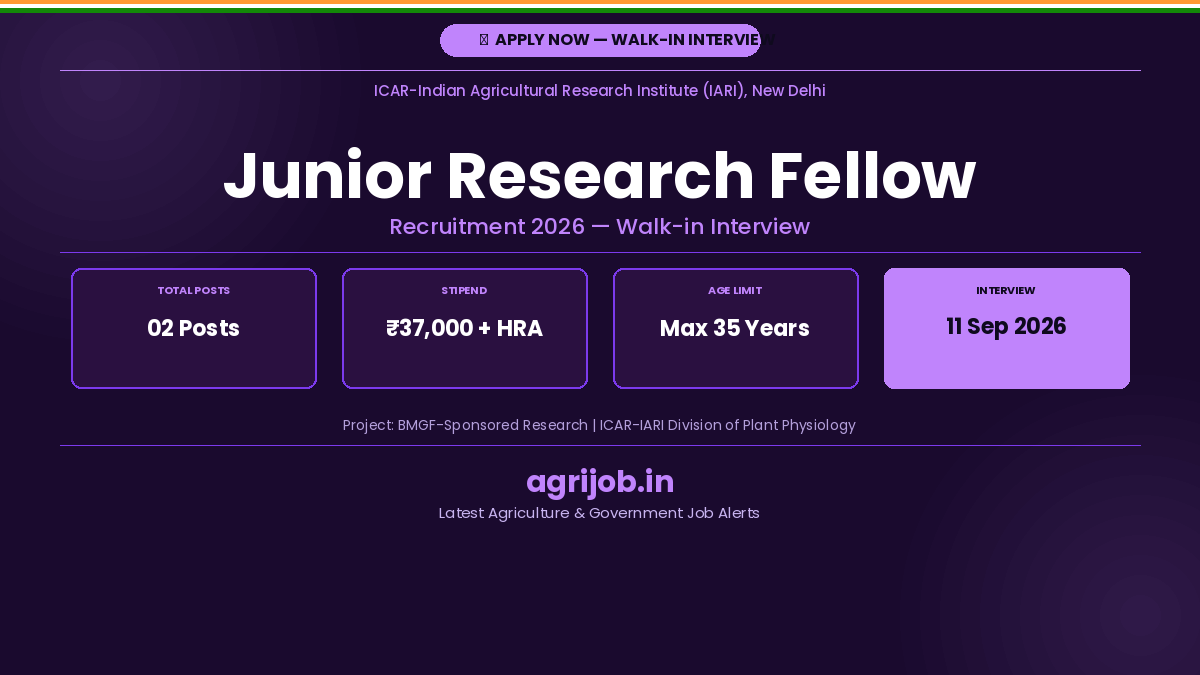
Task: Open the Stipend ₹37,000 + HRA card
Action: pyautogui.click(x=465, y=328)
